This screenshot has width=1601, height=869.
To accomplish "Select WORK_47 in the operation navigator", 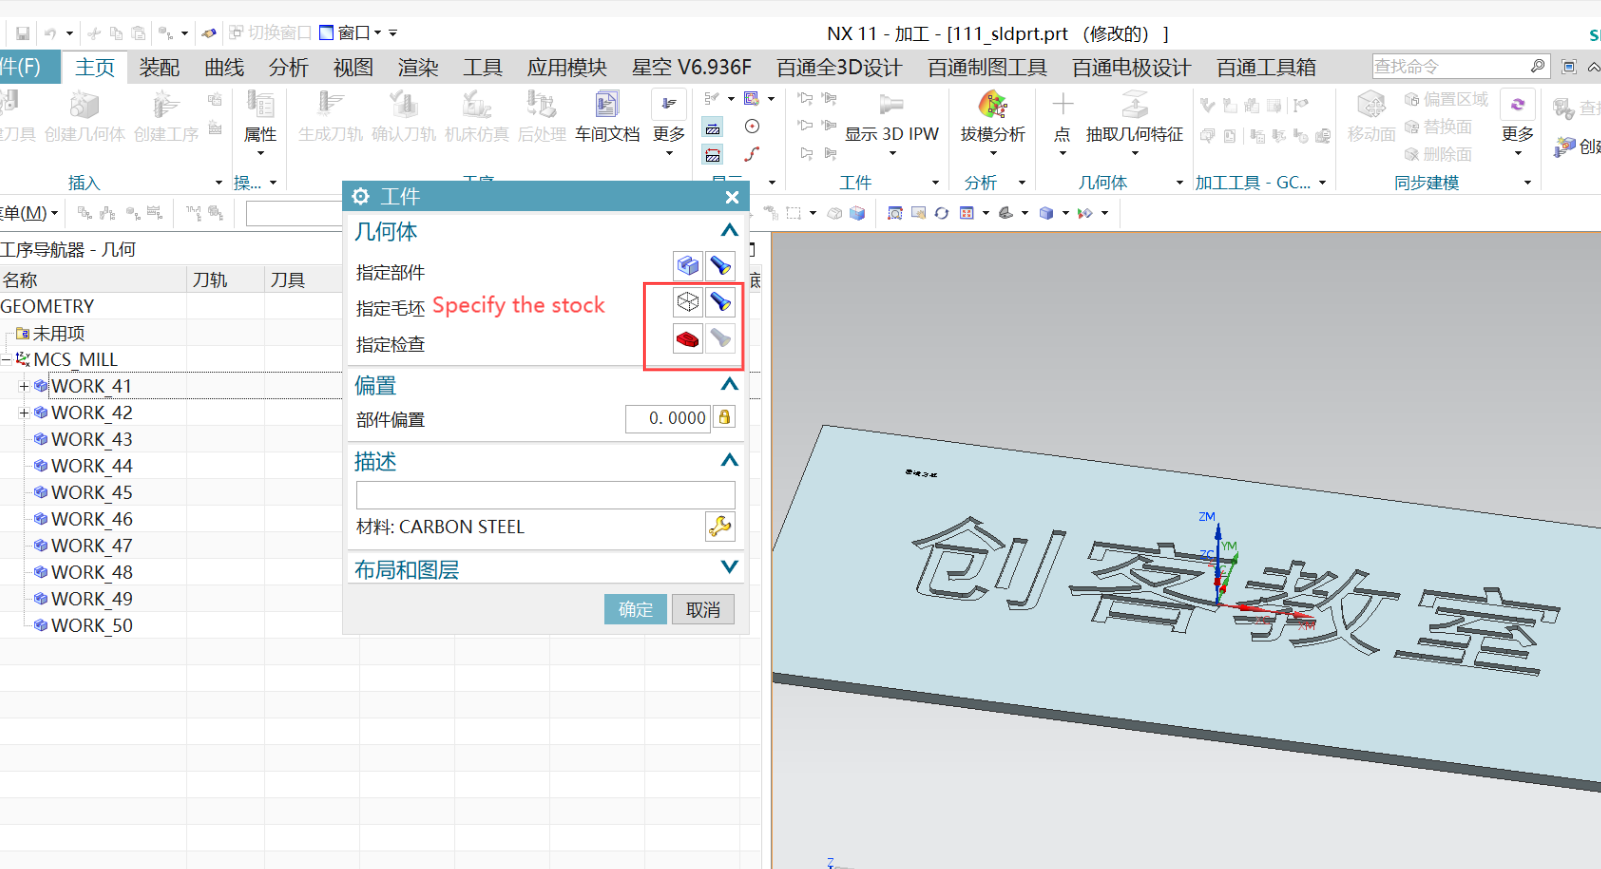I will 92,545.
